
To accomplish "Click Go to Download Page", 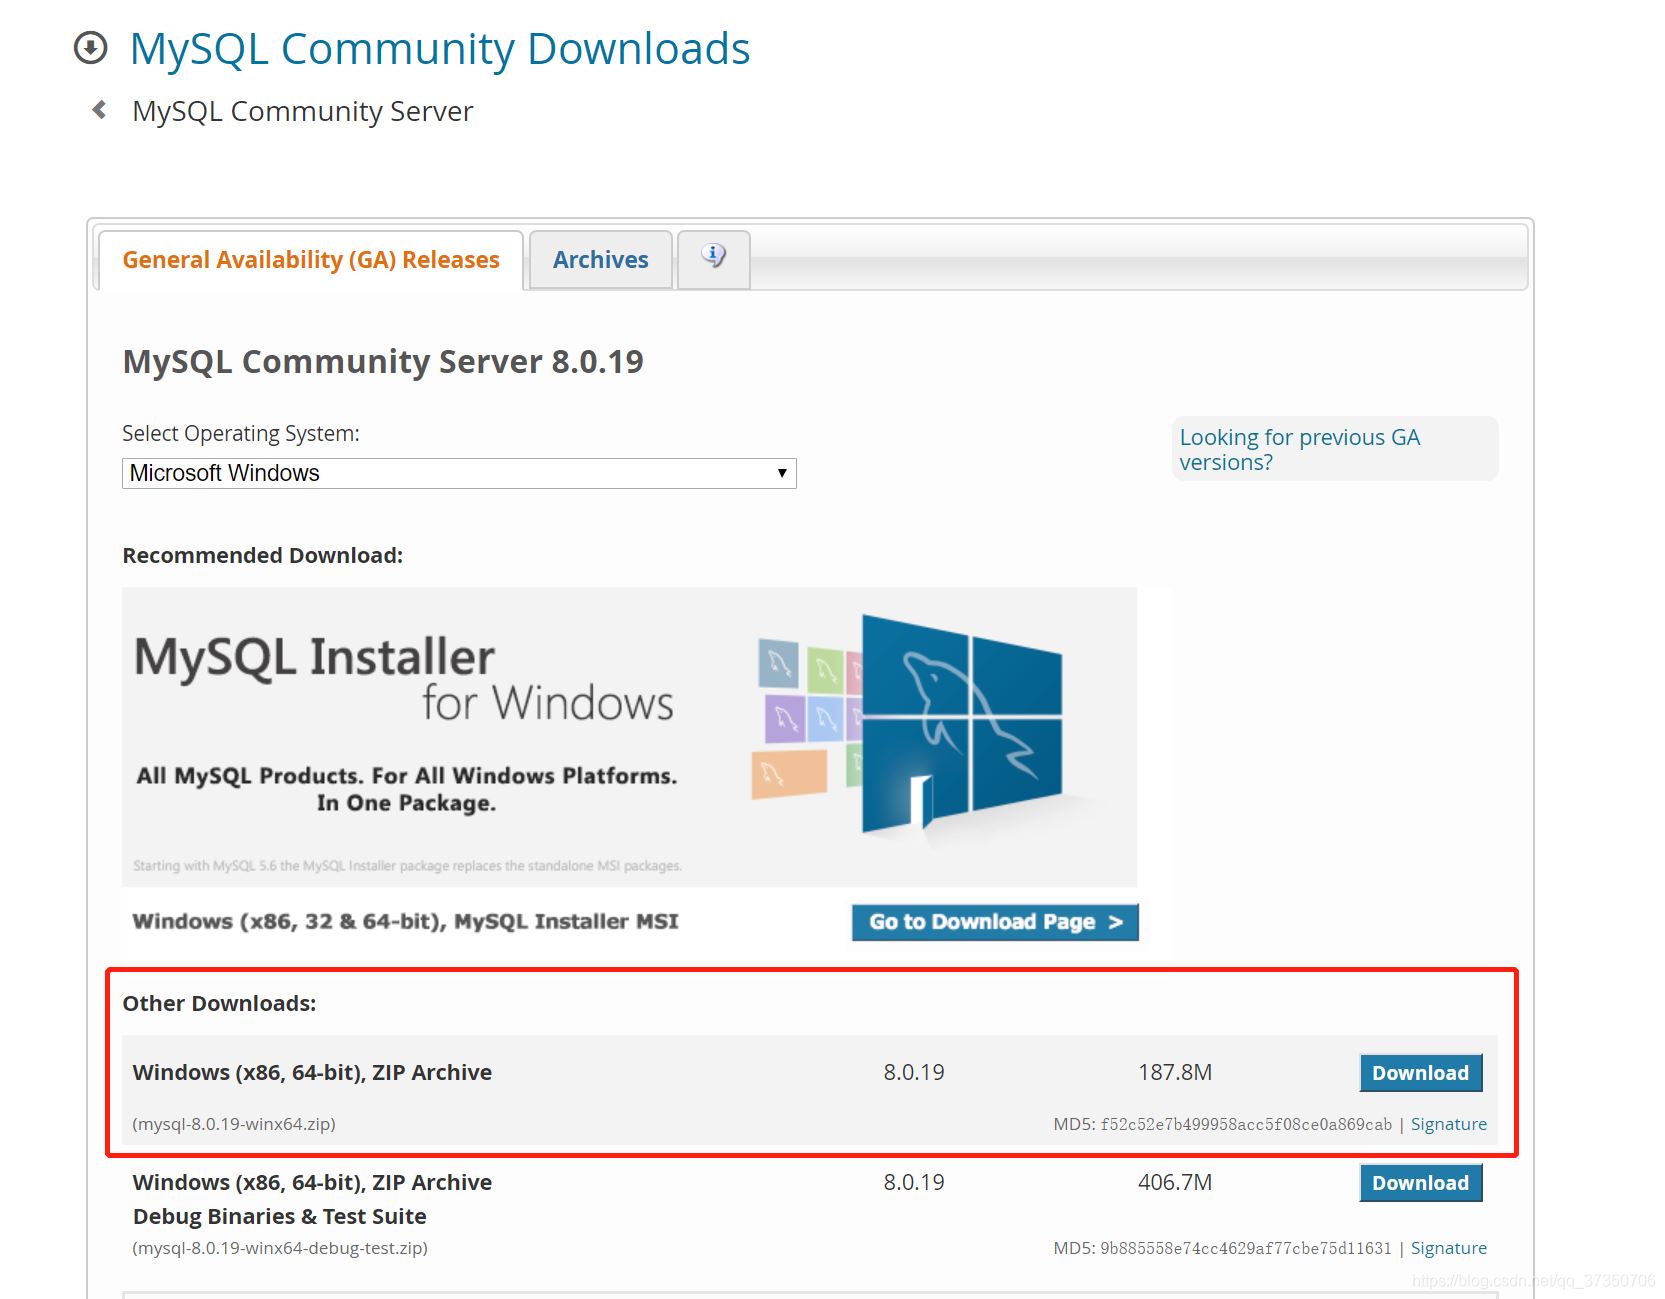I will (994, 921).
